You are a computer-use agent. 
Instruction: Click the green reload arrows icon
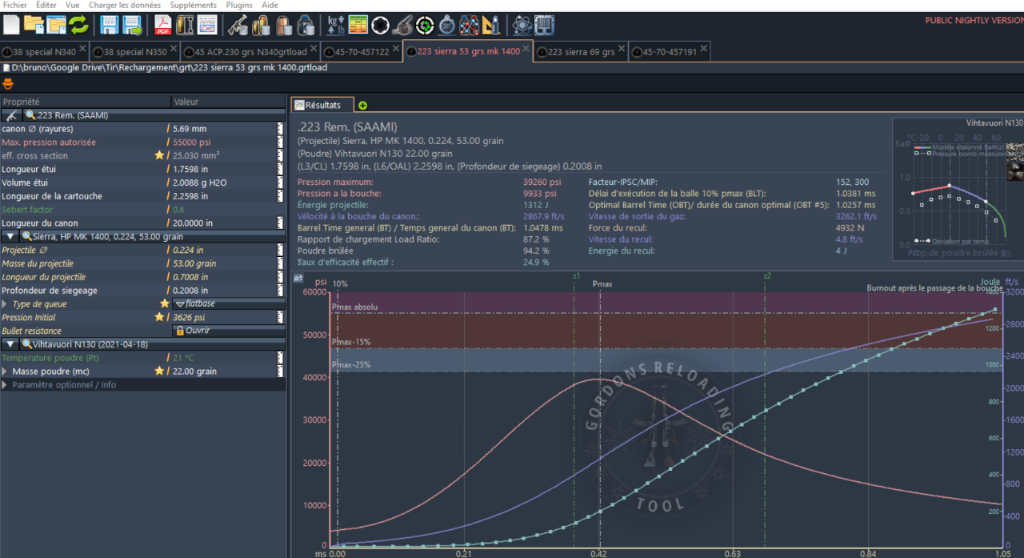[x=78, y=24]
